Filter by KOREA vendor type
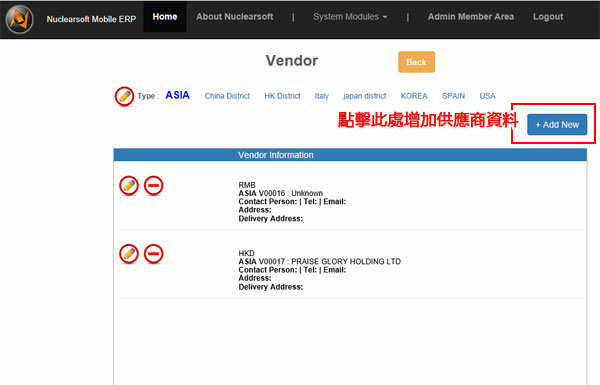This screenshot has width=600, height=385. click(x=414, y=96)
